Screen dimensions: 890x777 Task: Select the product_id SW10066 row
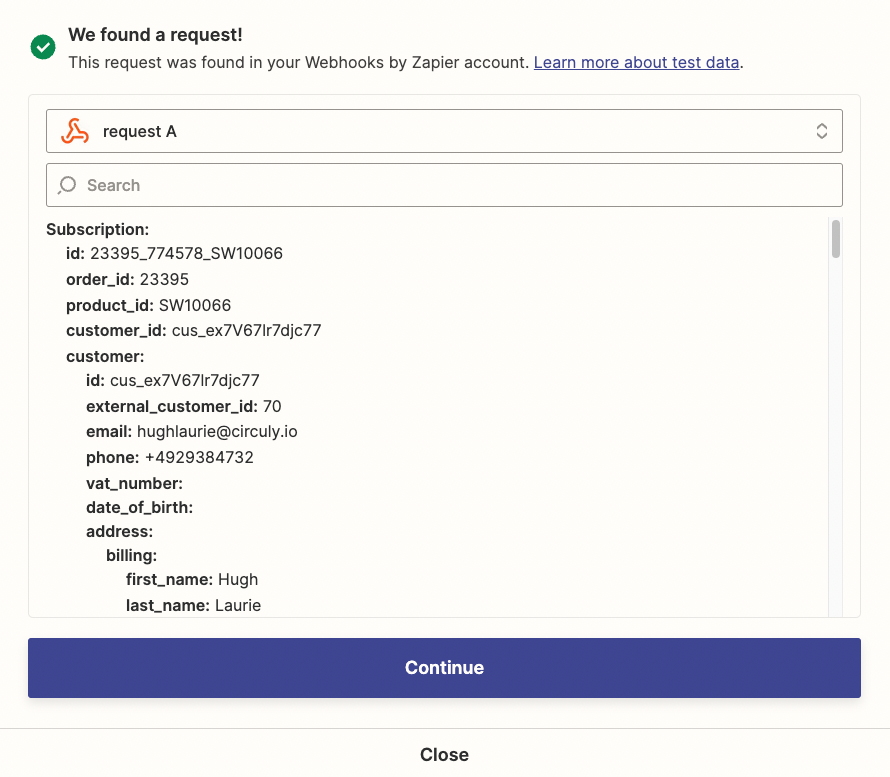(x=149, y=305)
